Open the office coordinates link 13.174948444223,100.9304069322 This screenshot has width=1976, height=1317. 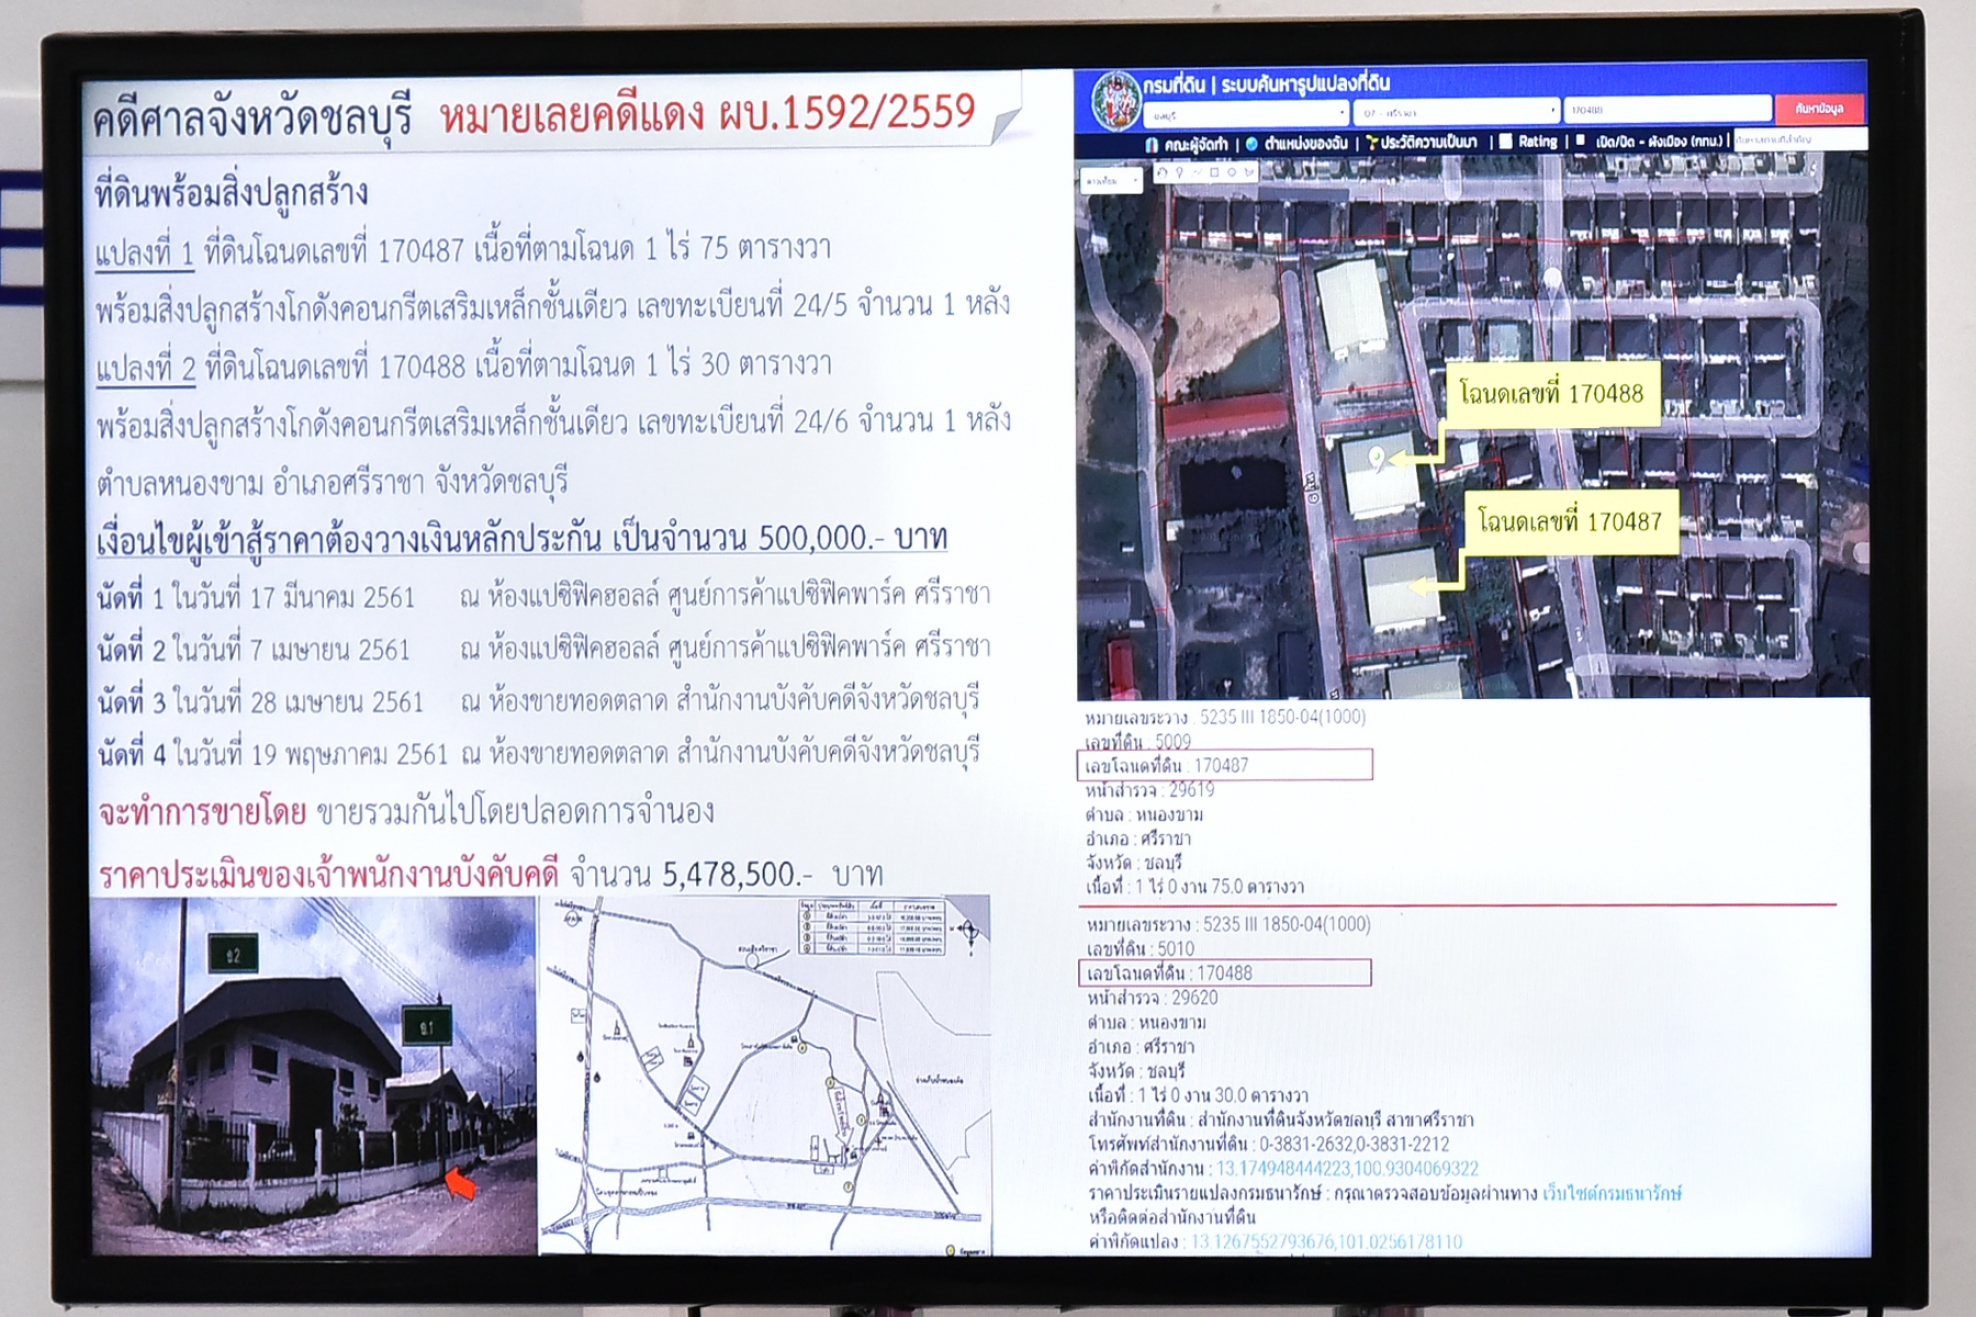point(1347,1168)
